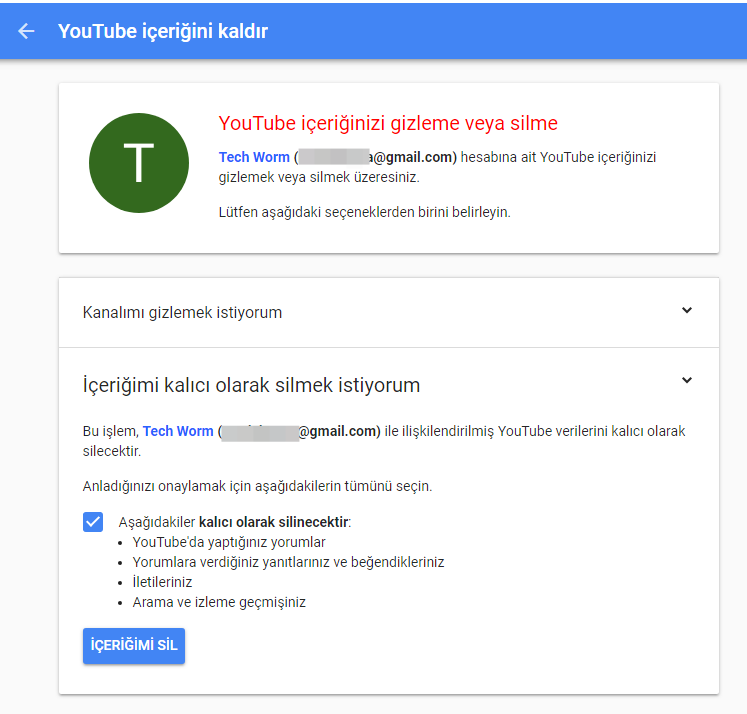
Task: Click the red 'YouTube içeriğinizi gizleme veya silme' heading
Action: point(388,123)
